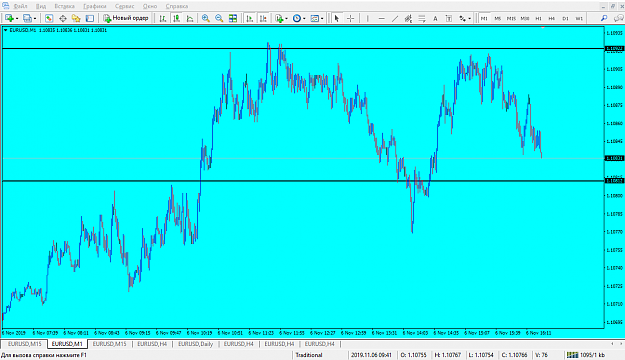Select the Fibonacci retracement tool
Image resolution: width=625 pixels, height=360 pixels.
click(x=422, y=18)
